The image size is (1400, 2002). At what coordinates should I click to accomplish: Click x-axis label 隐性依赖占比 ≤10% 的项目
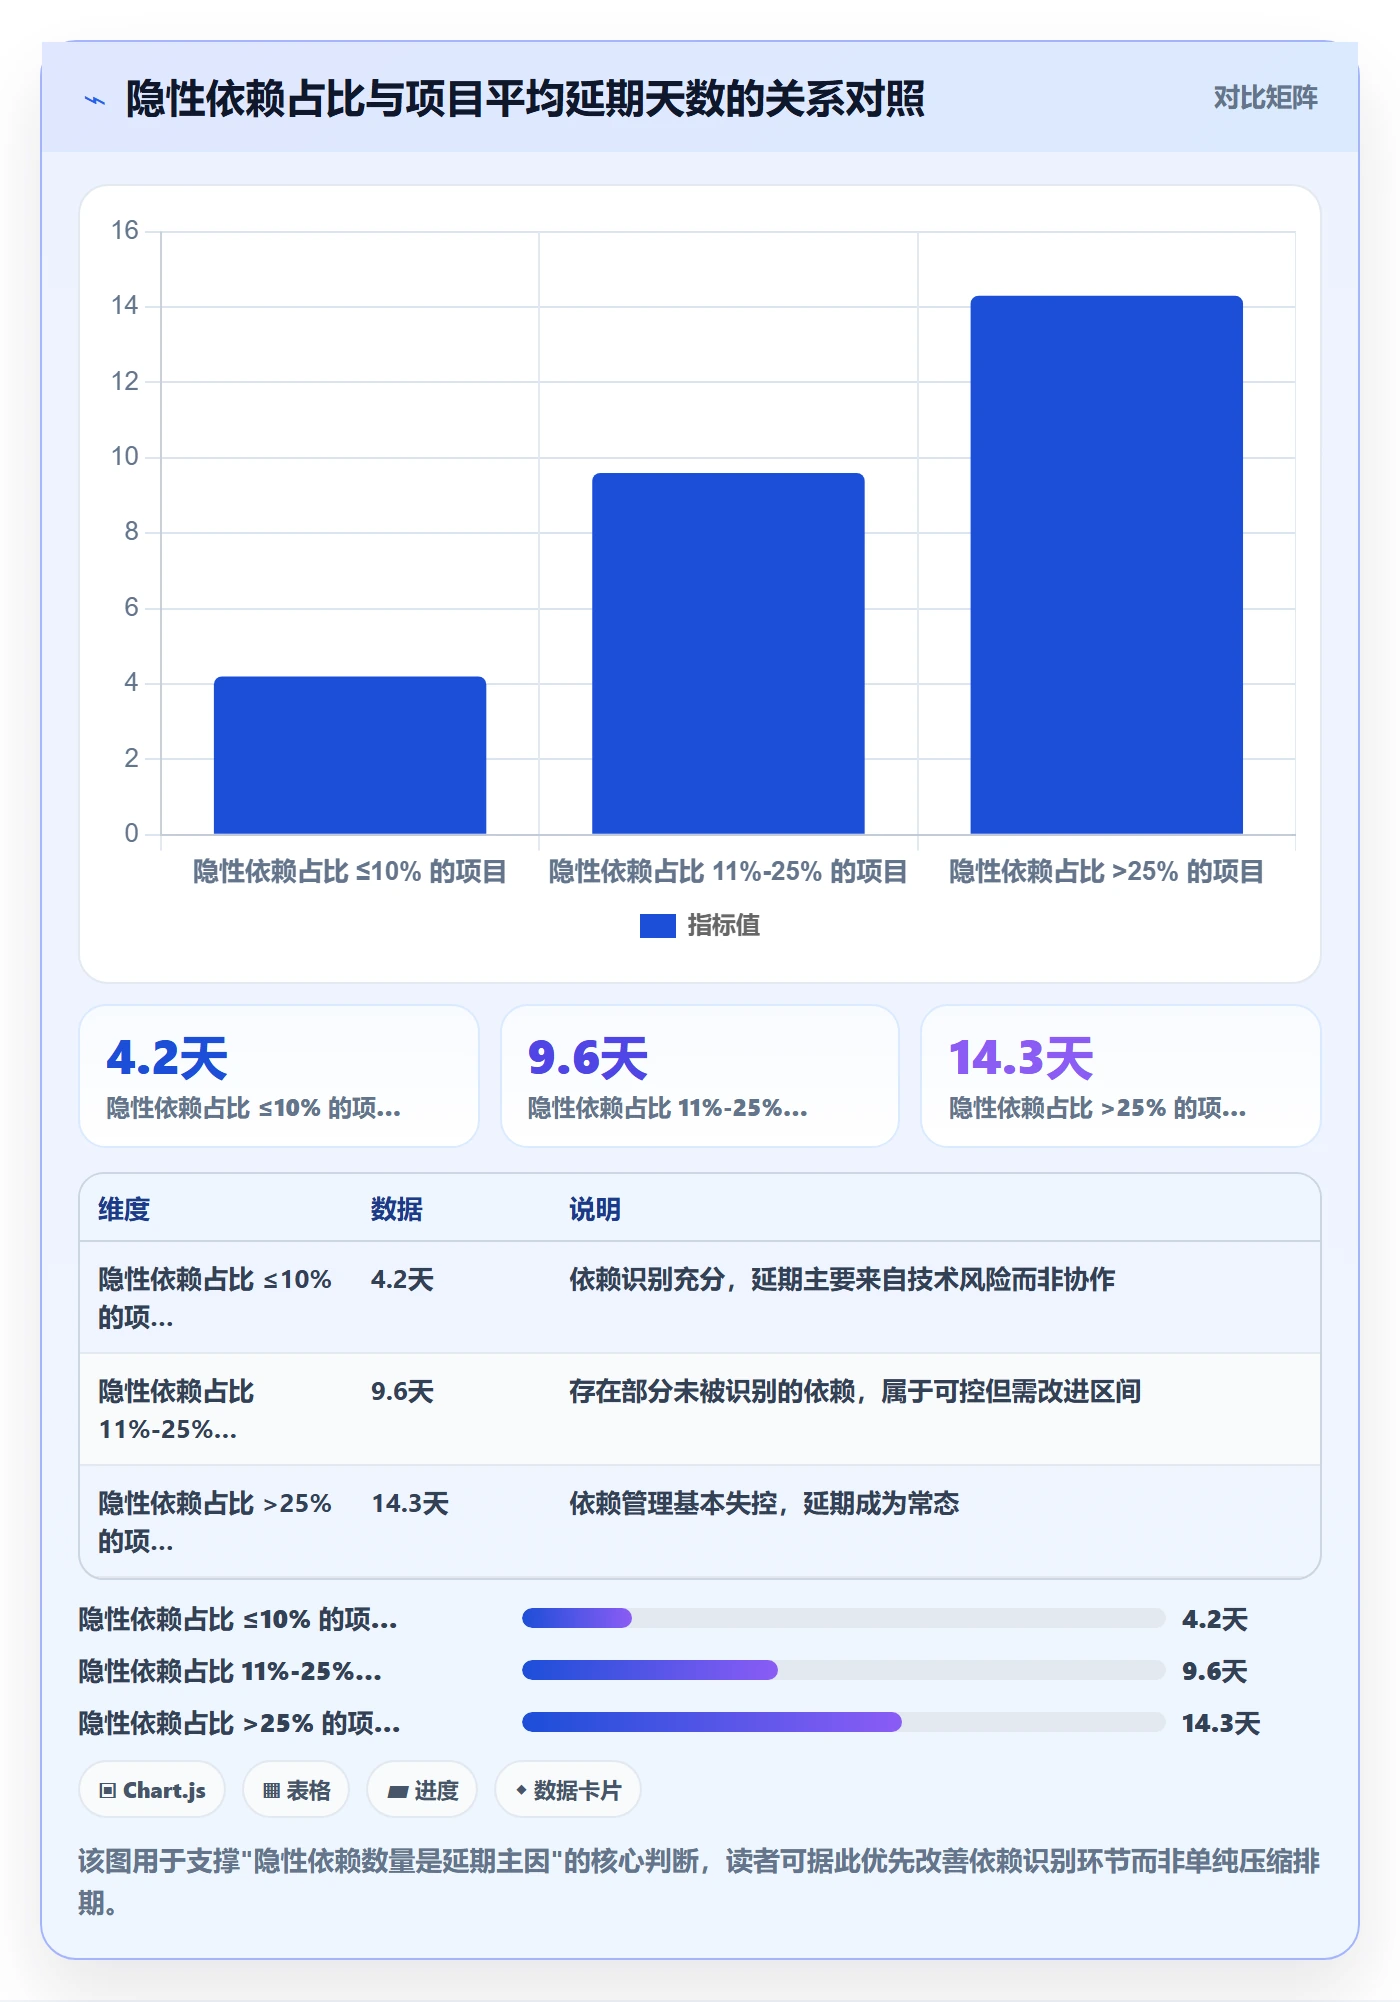click(x=350, y=872)
